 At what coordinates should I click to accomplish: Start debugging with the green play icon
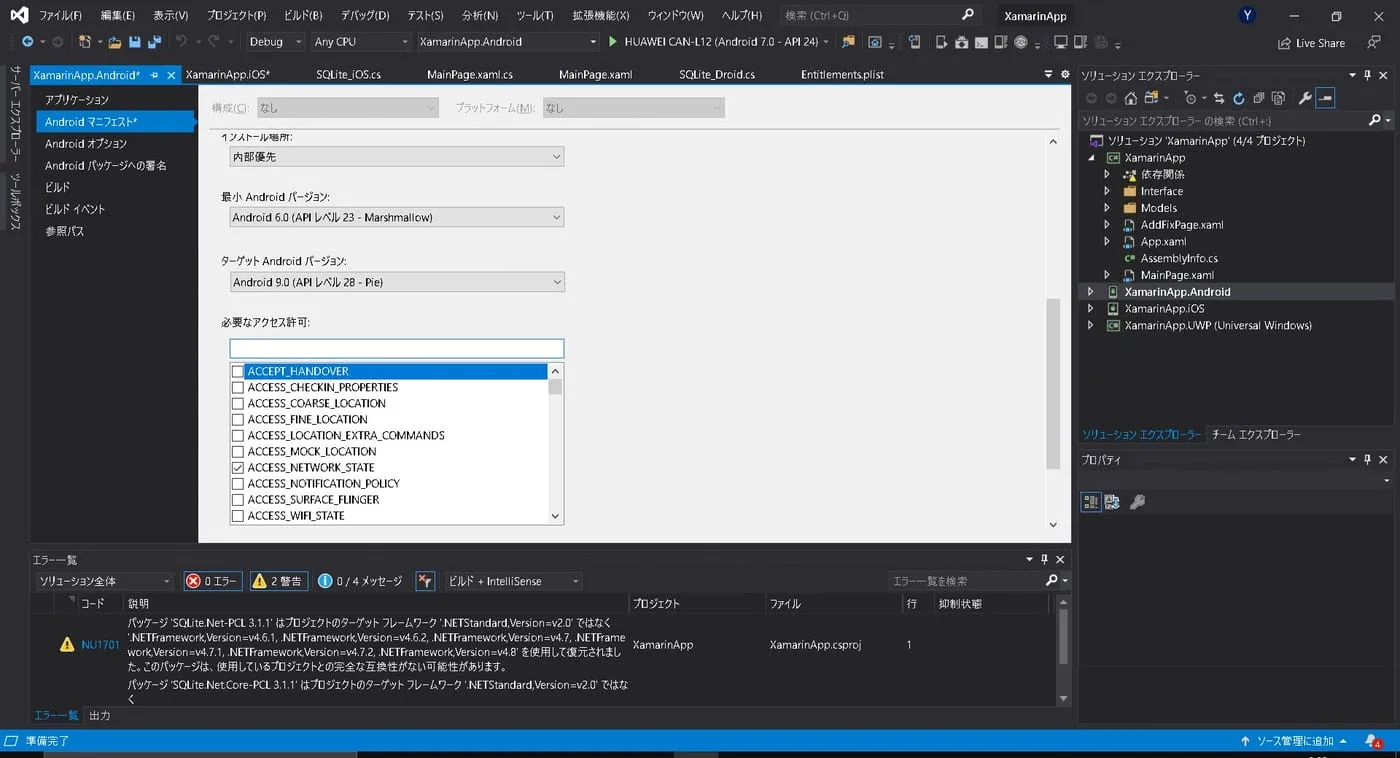612,42
